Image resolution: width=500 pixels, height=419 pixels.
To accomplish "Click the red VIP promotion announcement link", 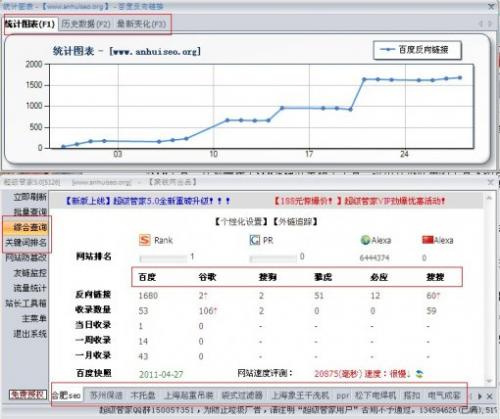I will coord(359,201).
